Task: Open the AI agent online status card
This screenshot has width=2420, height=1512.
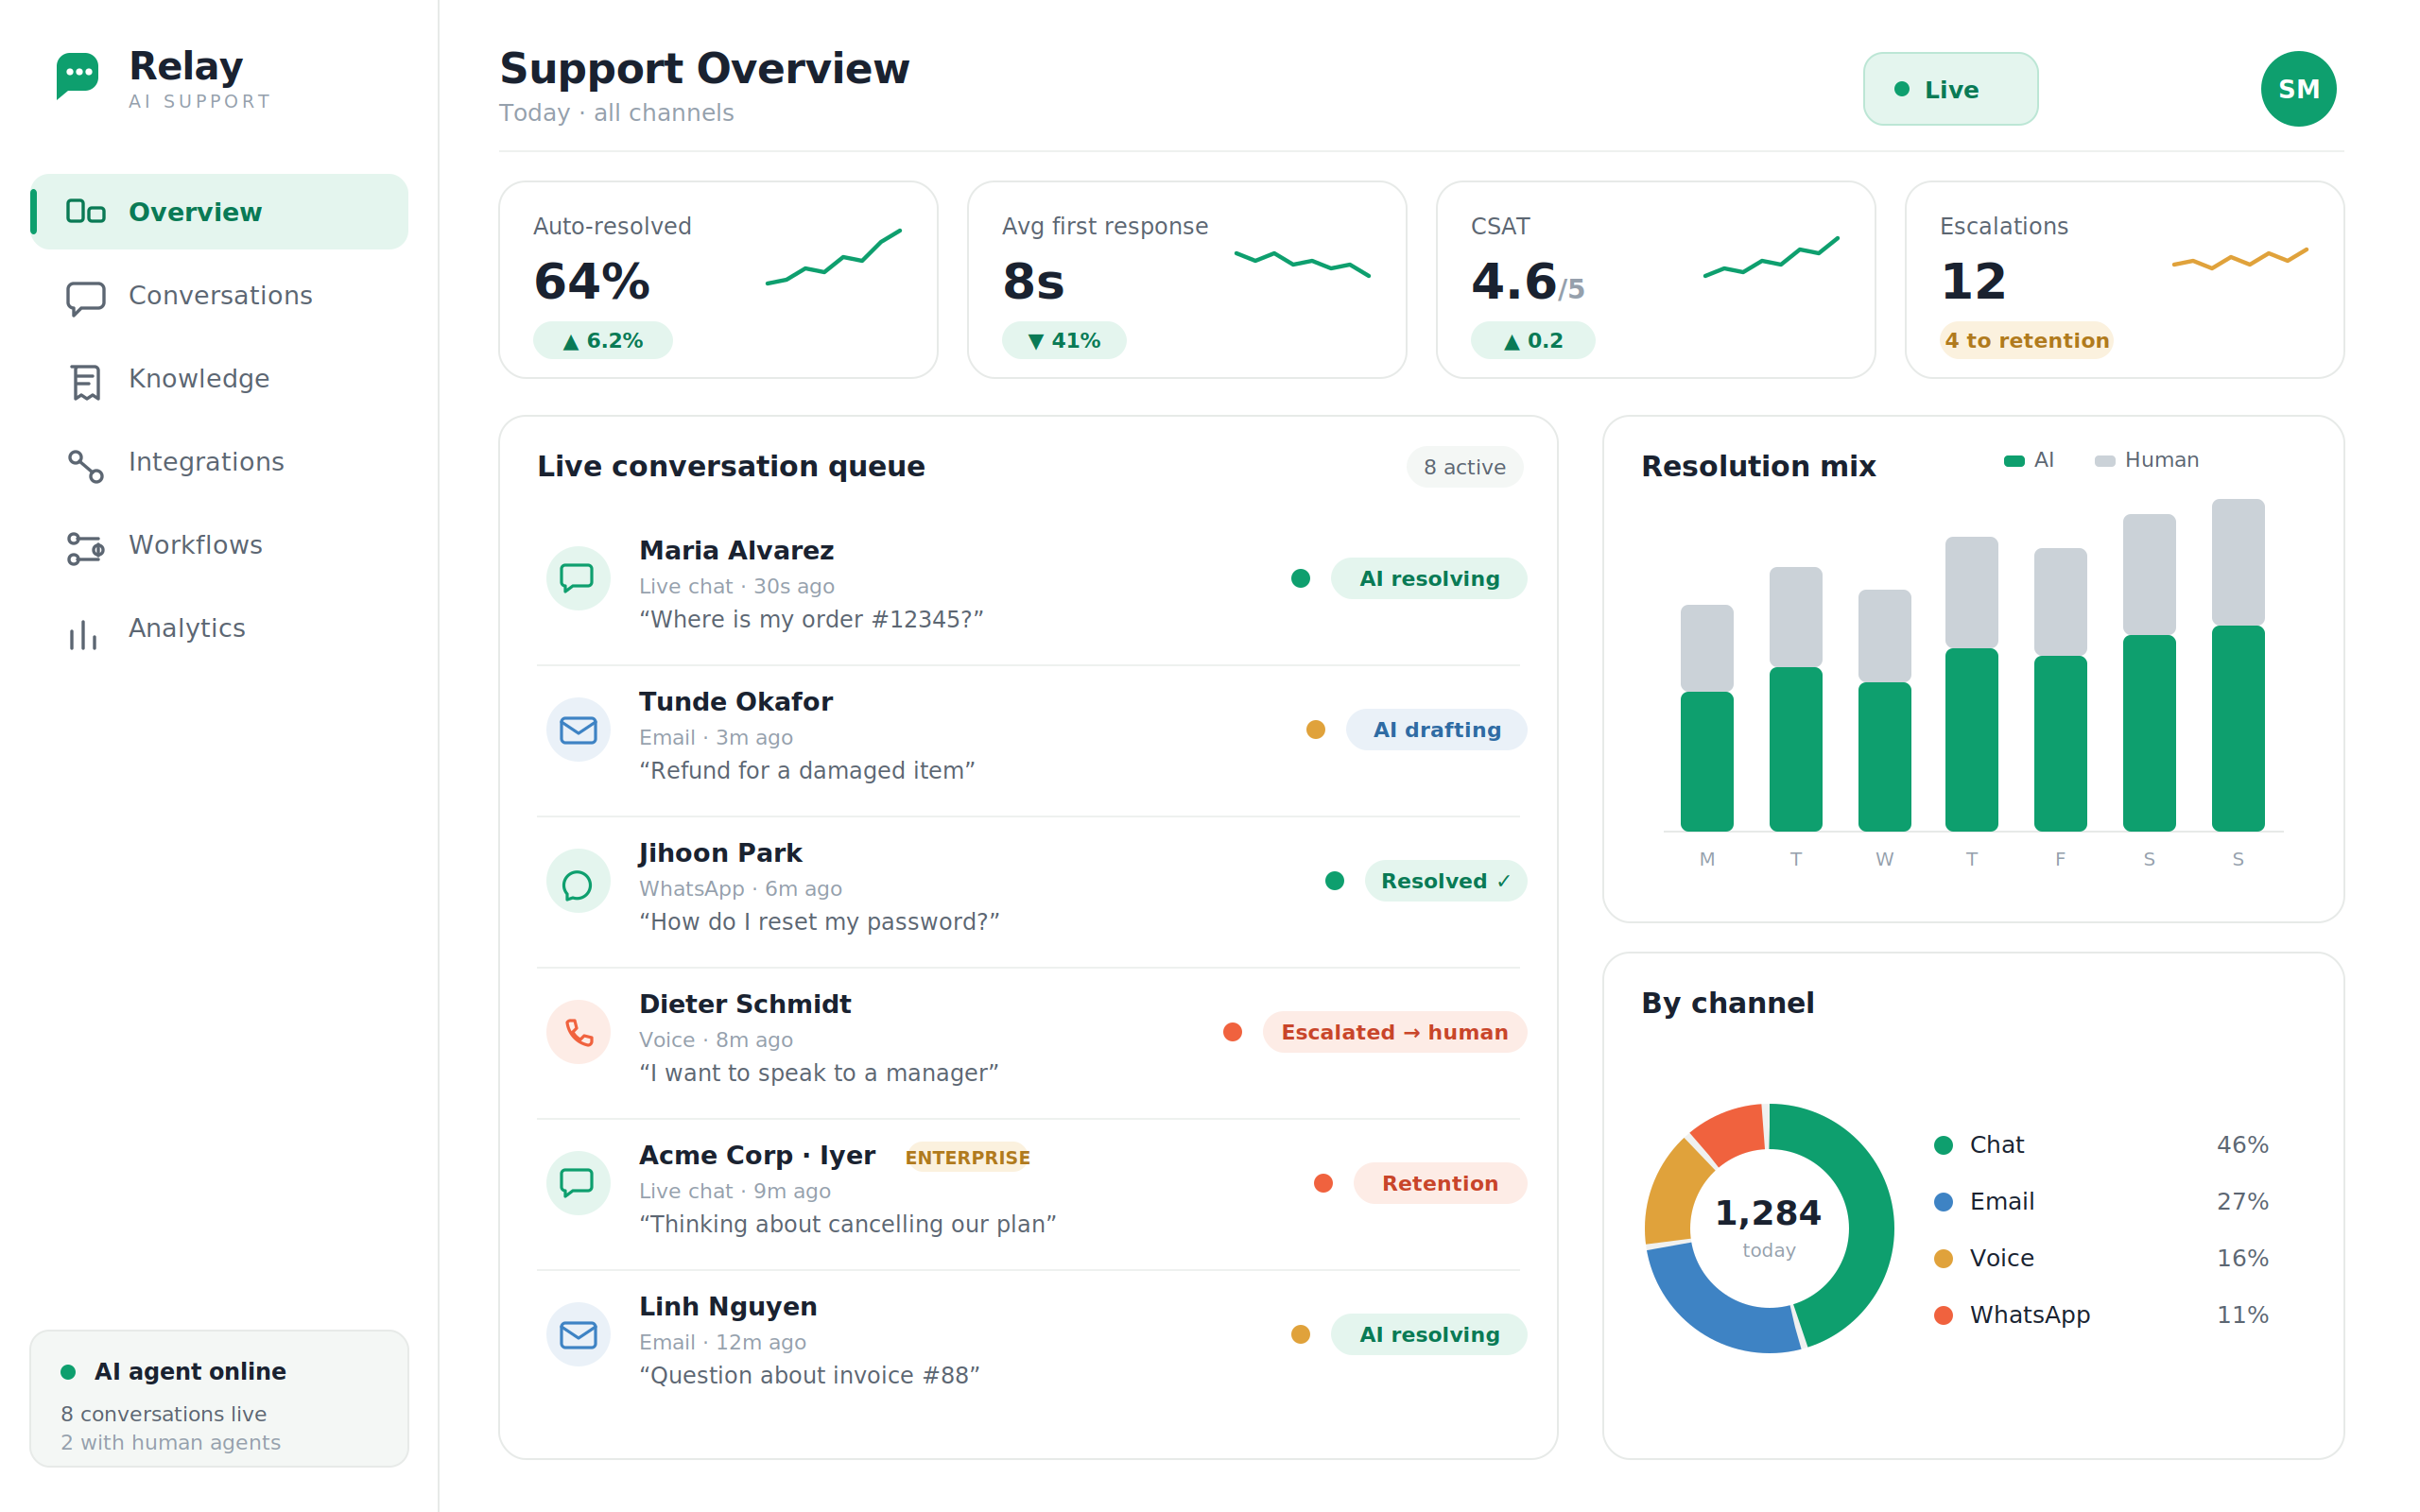Action: coord(219,1398)
